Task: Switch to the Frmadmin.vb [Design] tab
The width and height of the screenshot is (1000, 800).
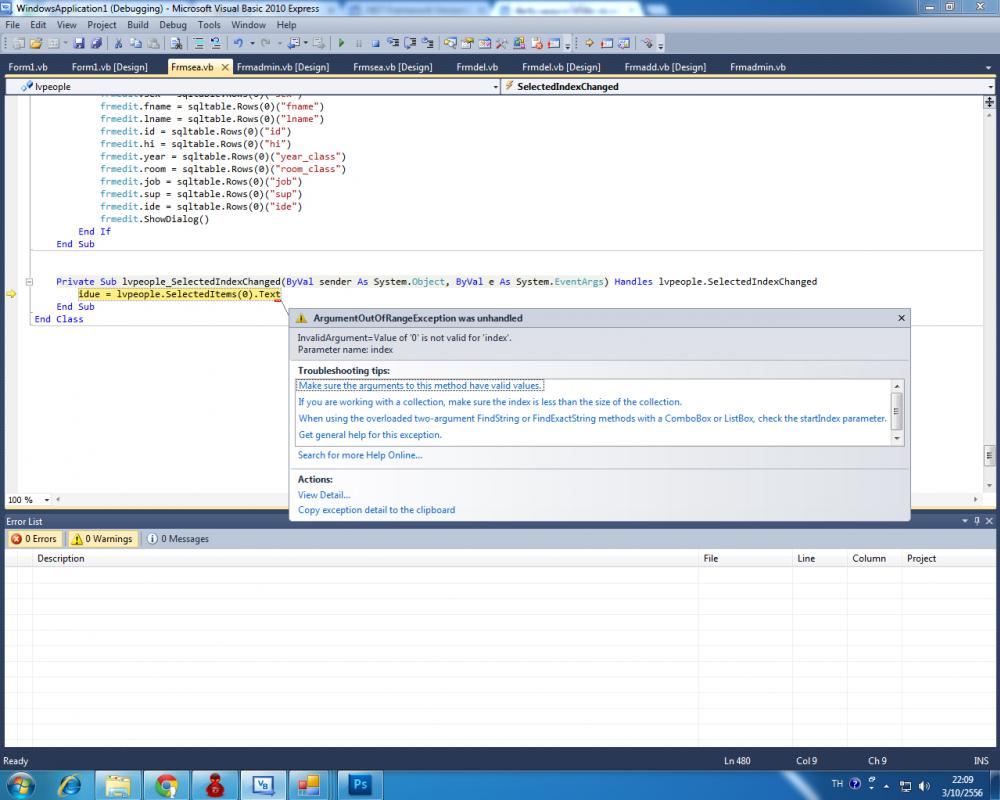Action: point(283,67)
